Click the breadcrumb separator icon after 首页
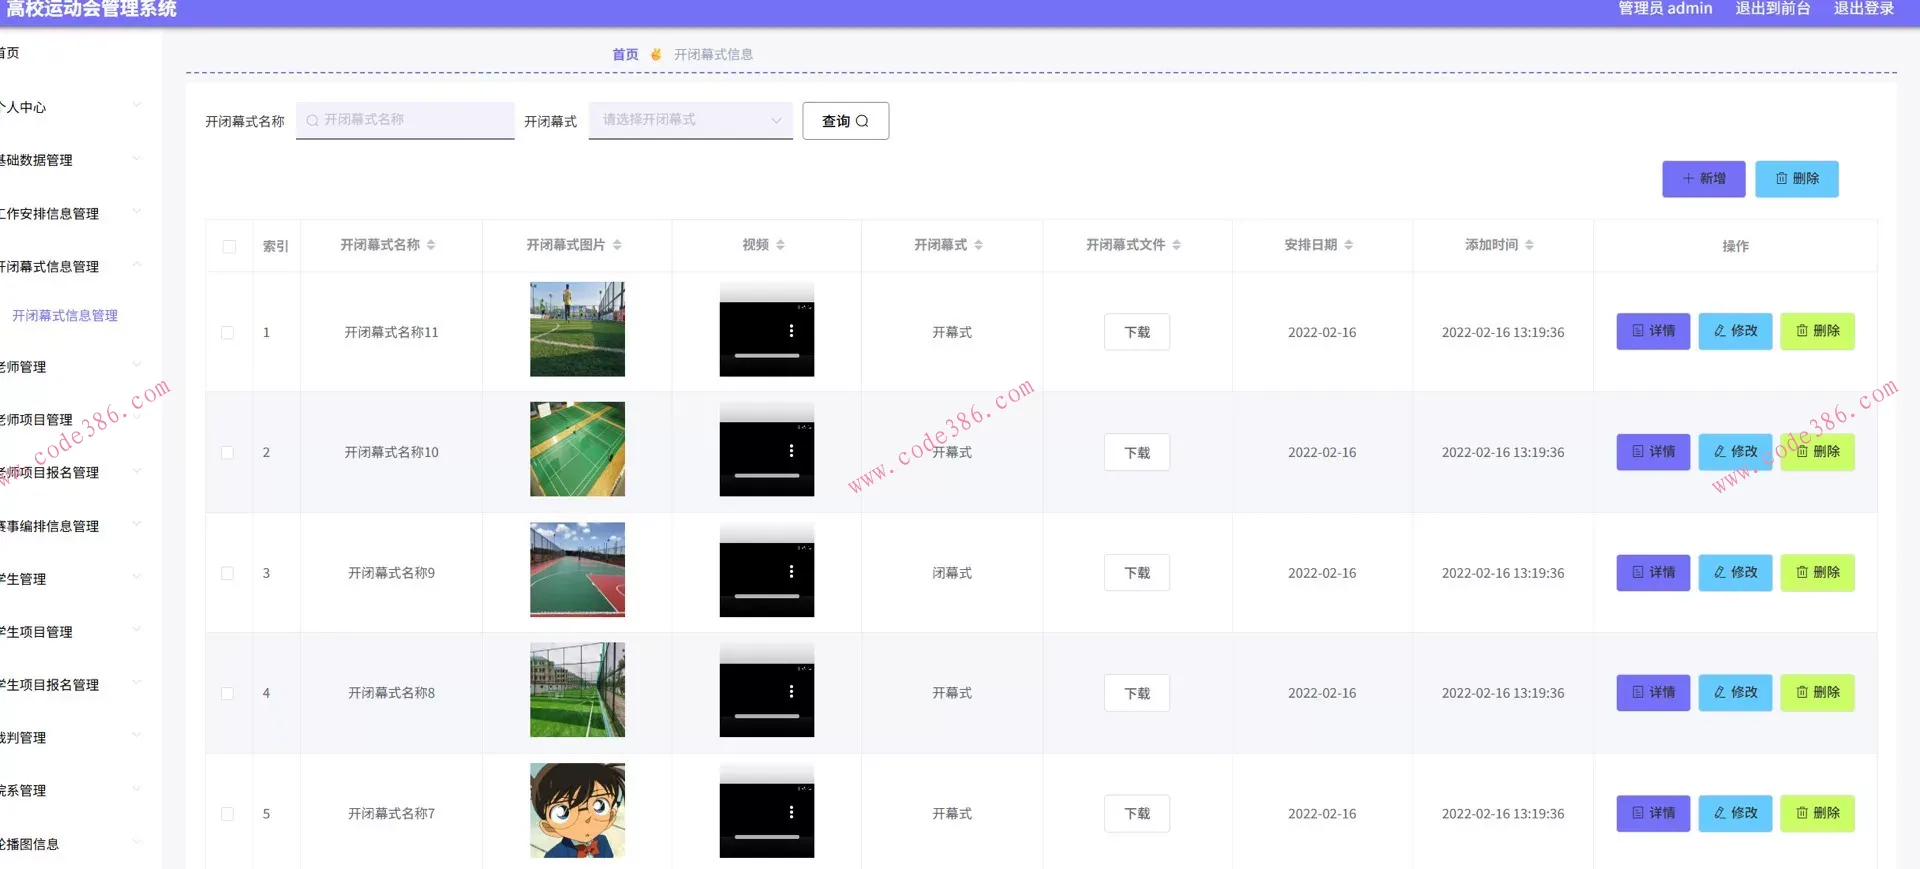Screen dimensions: 1920x869 click(x=656, y=54)
